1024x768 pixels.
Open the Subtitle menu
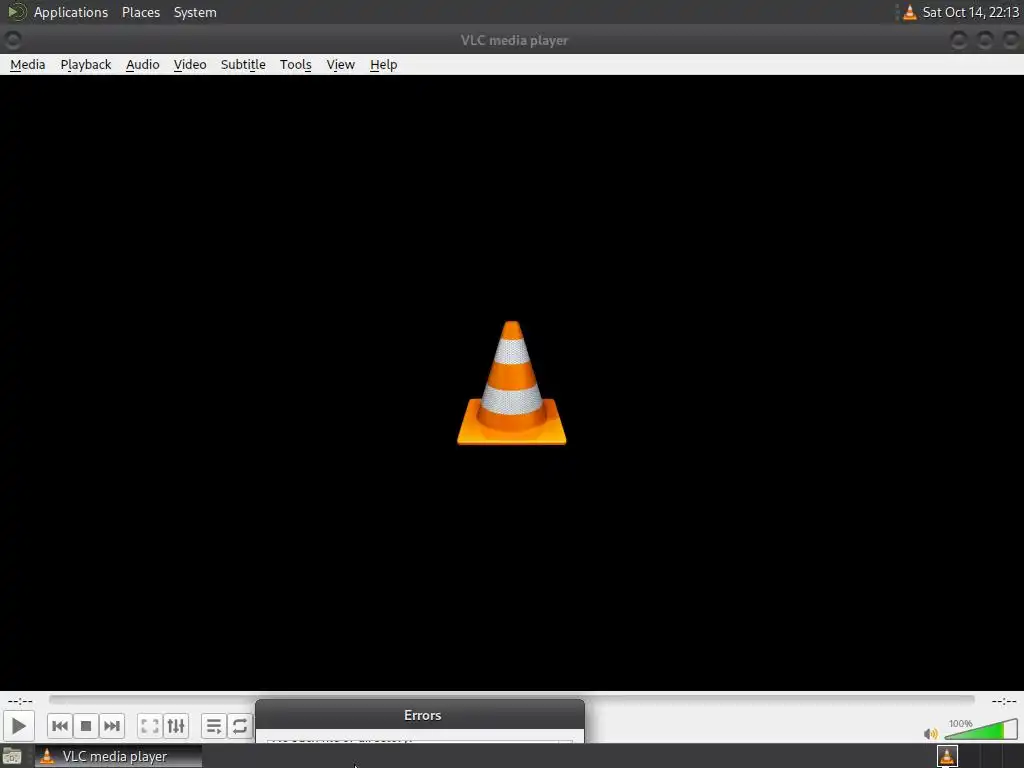[x=243, y=65]
